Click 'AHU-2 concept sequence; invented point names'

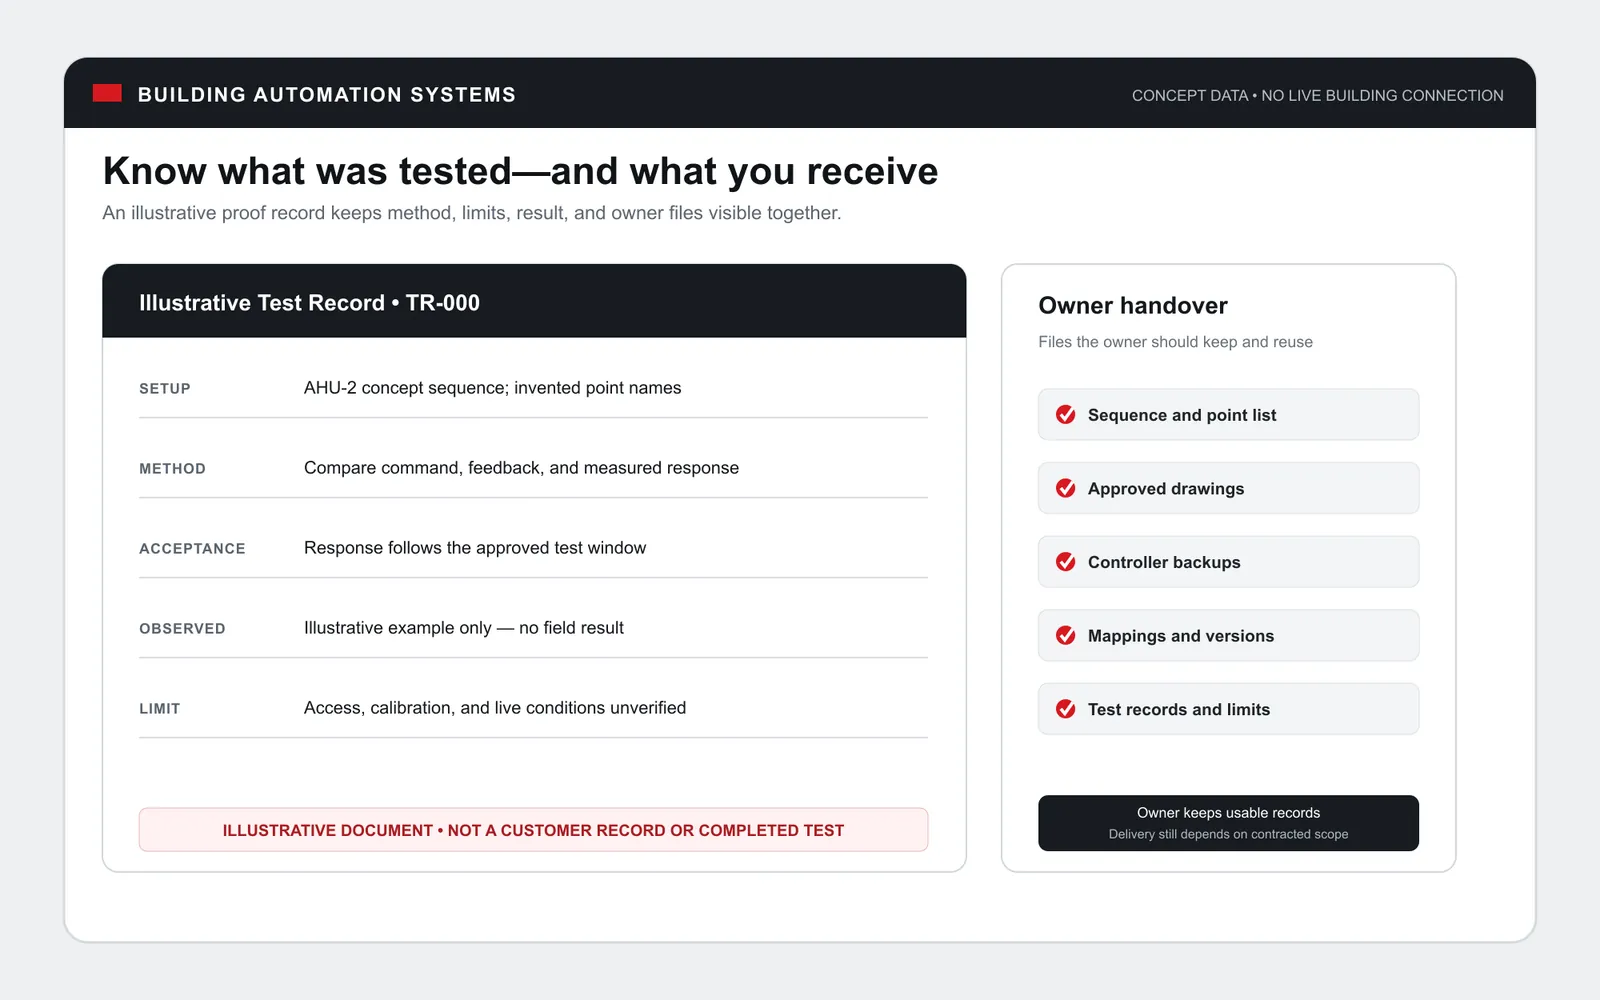[x=492, y=388]
